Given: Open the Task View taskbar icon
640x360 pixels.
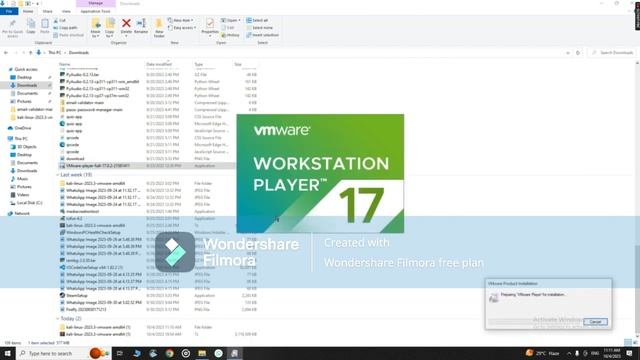Looking at the screenshot, I should (120, 353).
